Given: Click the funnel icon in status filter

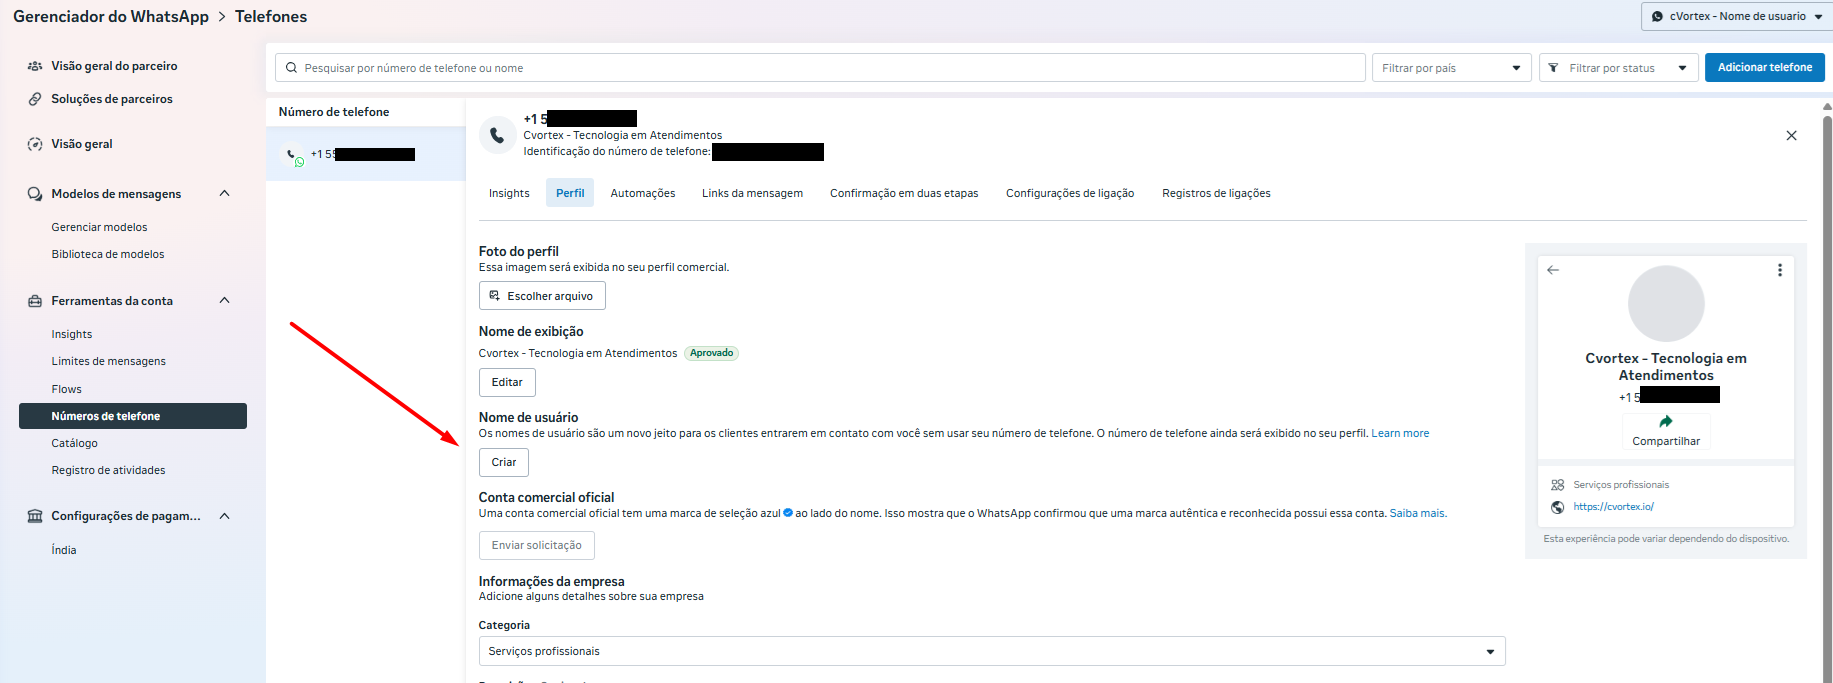Looking at the screenshot, I should tap(1553, 68).
